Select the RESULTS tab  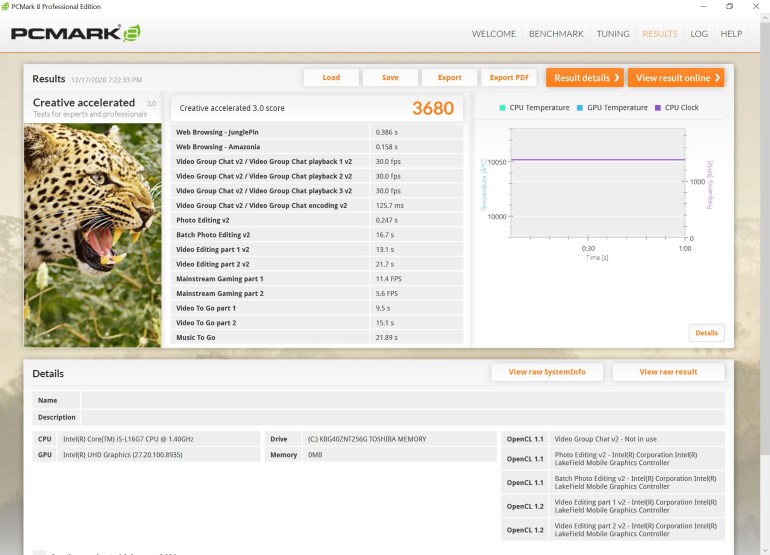(660, 34)
